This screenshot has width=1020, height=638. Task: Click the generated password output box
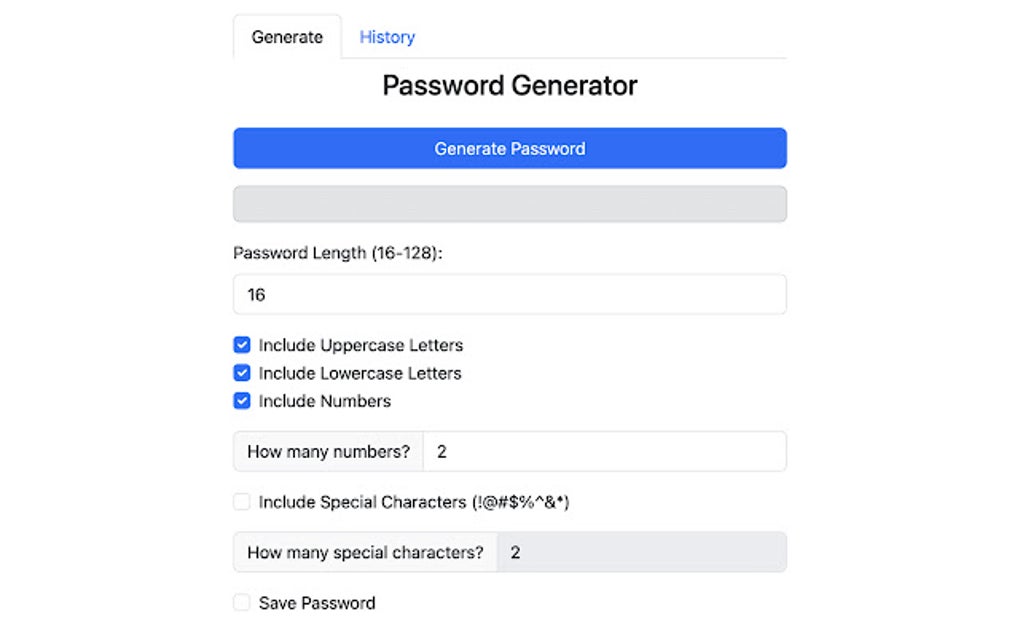tap(509, 203)
